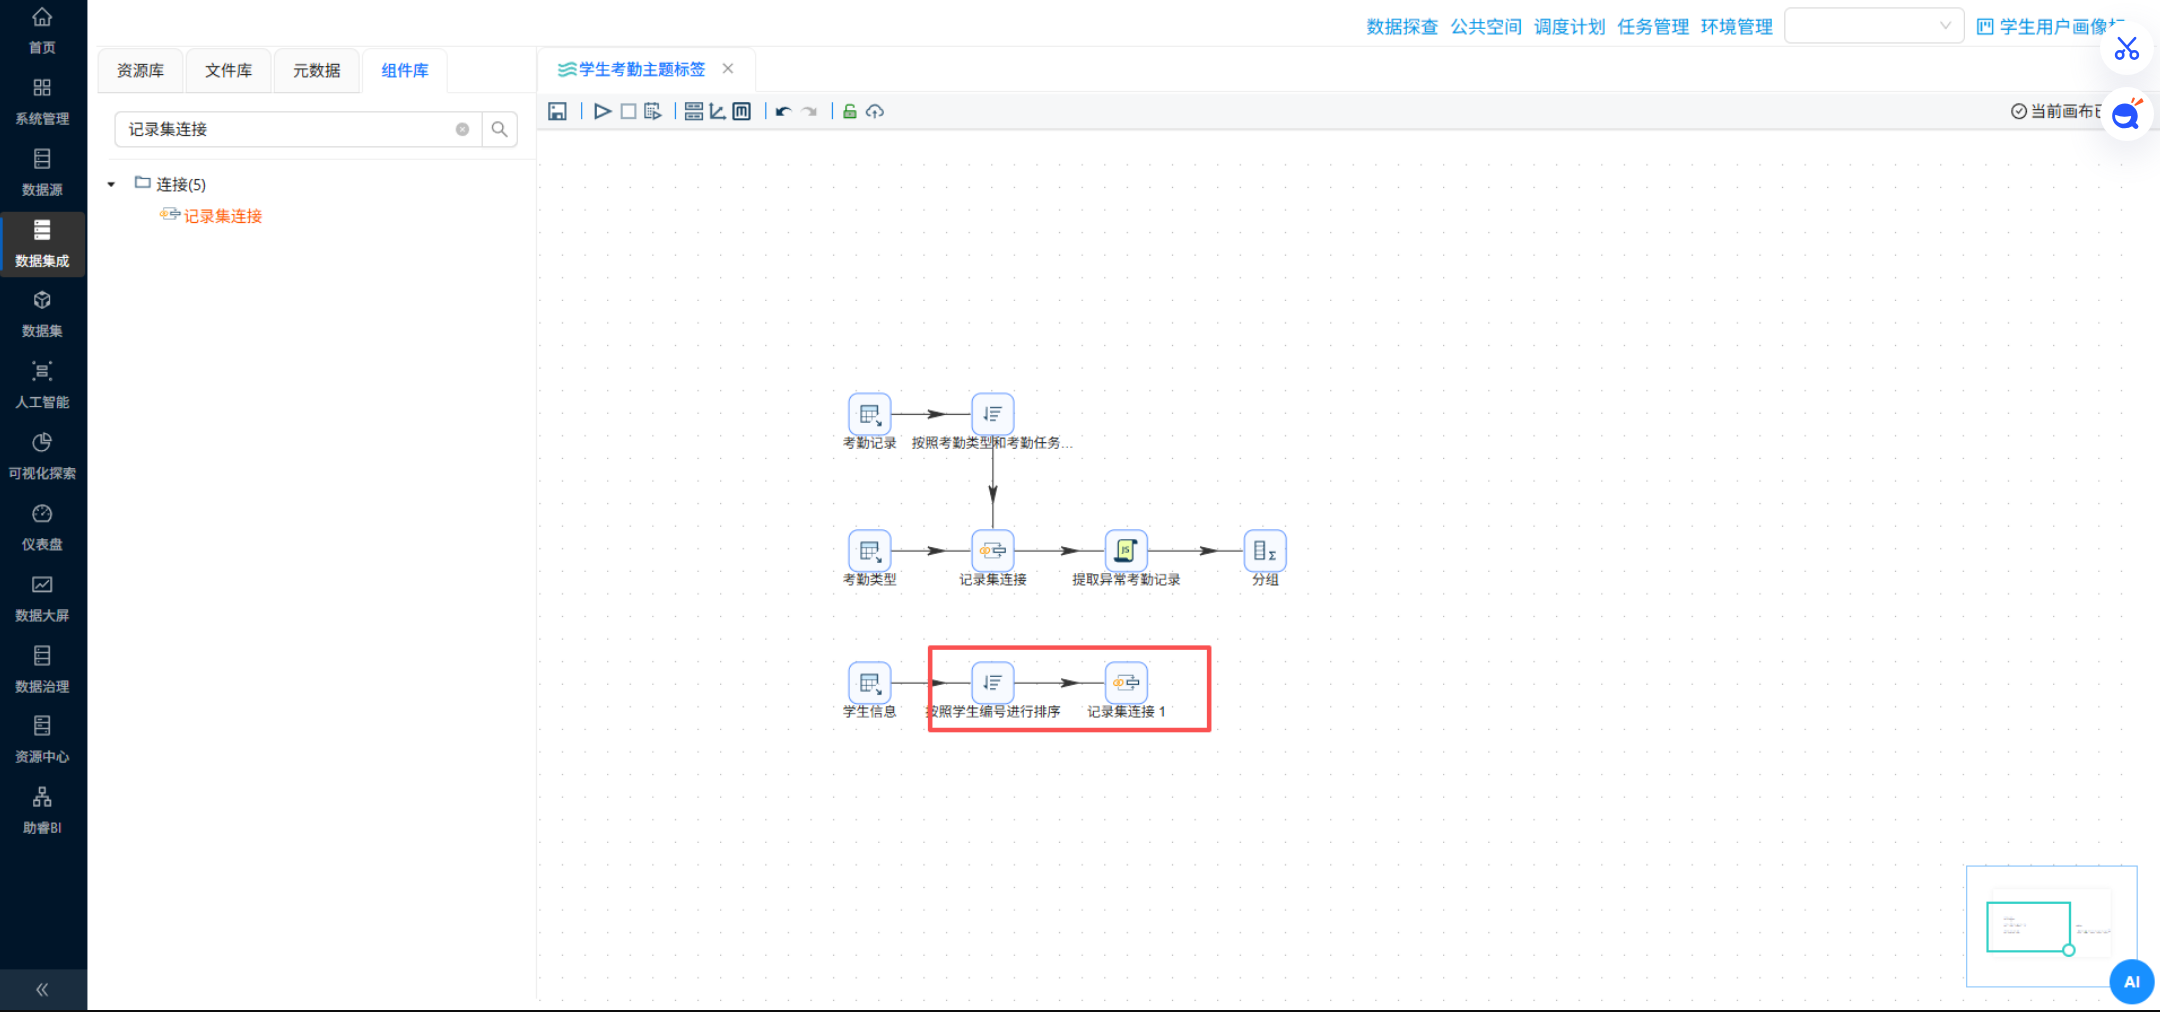
Task: Open 数据大屏 in the sidebar
Action: coord(42,598)
